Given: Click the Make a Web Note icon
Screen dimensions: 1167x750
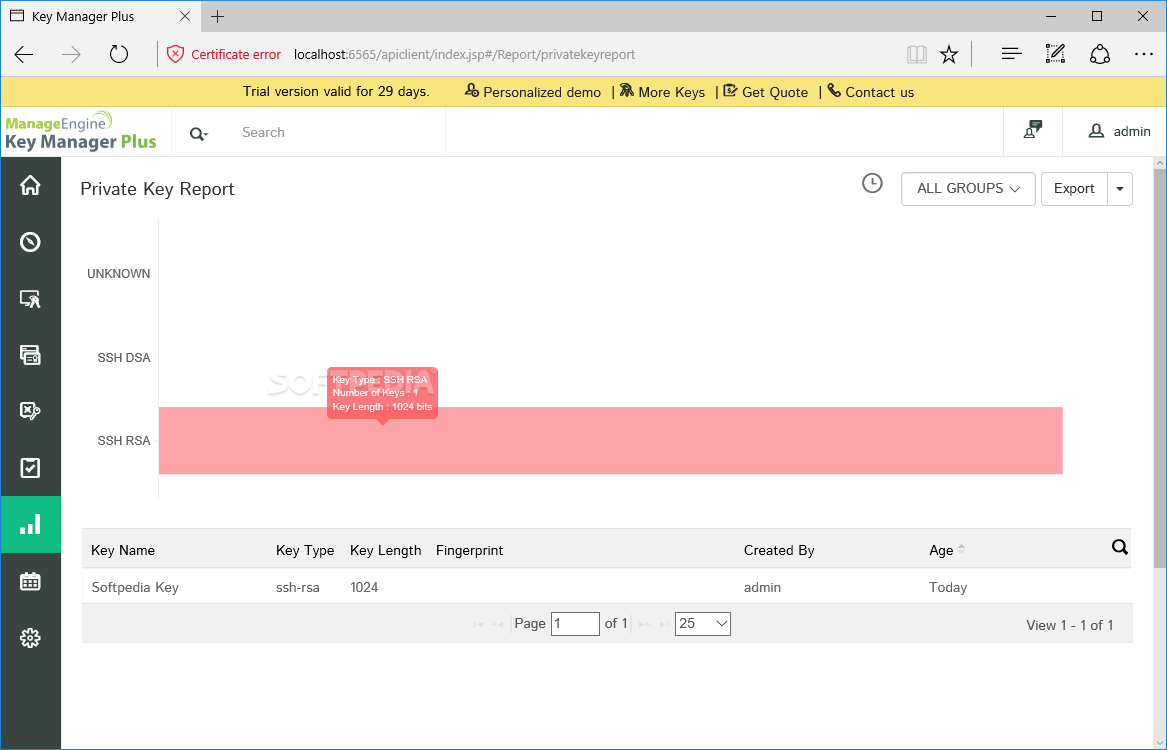Looking at the screenshot, I should [1055, 54].
